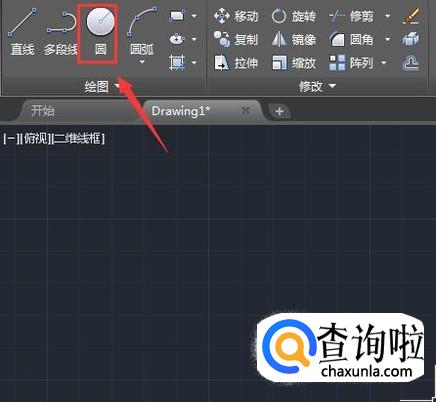Use the Mirror (镜像) tool
Screen dimensions: 436x402
(x=294, y=40)
